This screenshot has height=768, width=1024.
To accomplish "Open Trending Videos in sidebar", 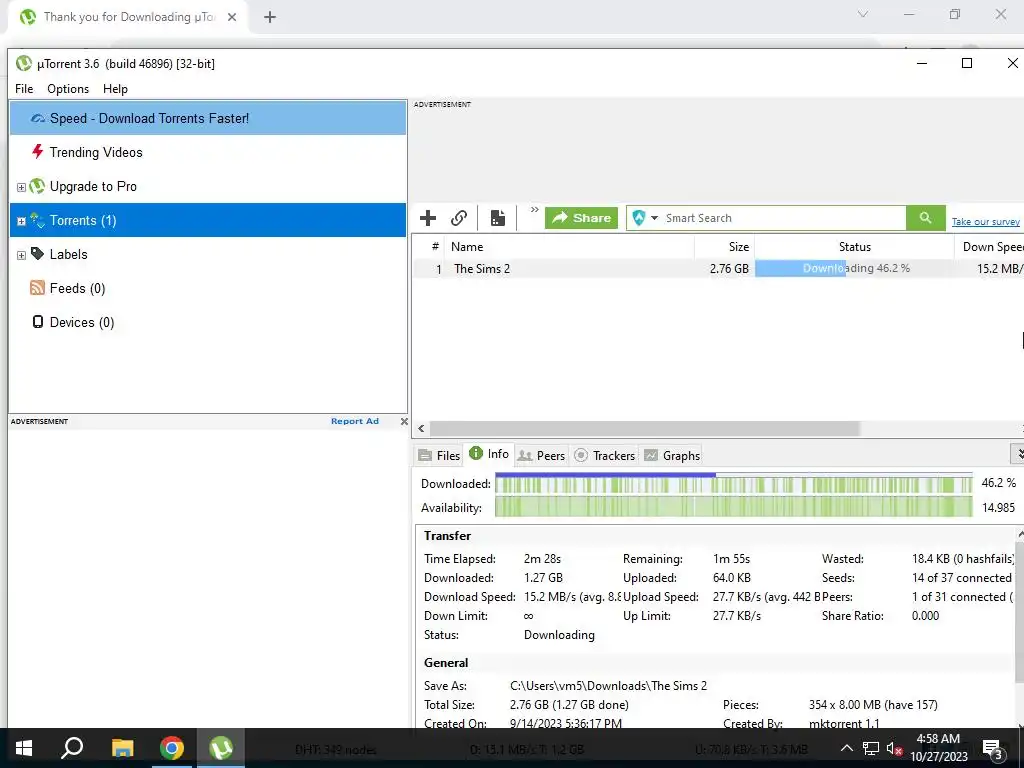I will (96, 152).
